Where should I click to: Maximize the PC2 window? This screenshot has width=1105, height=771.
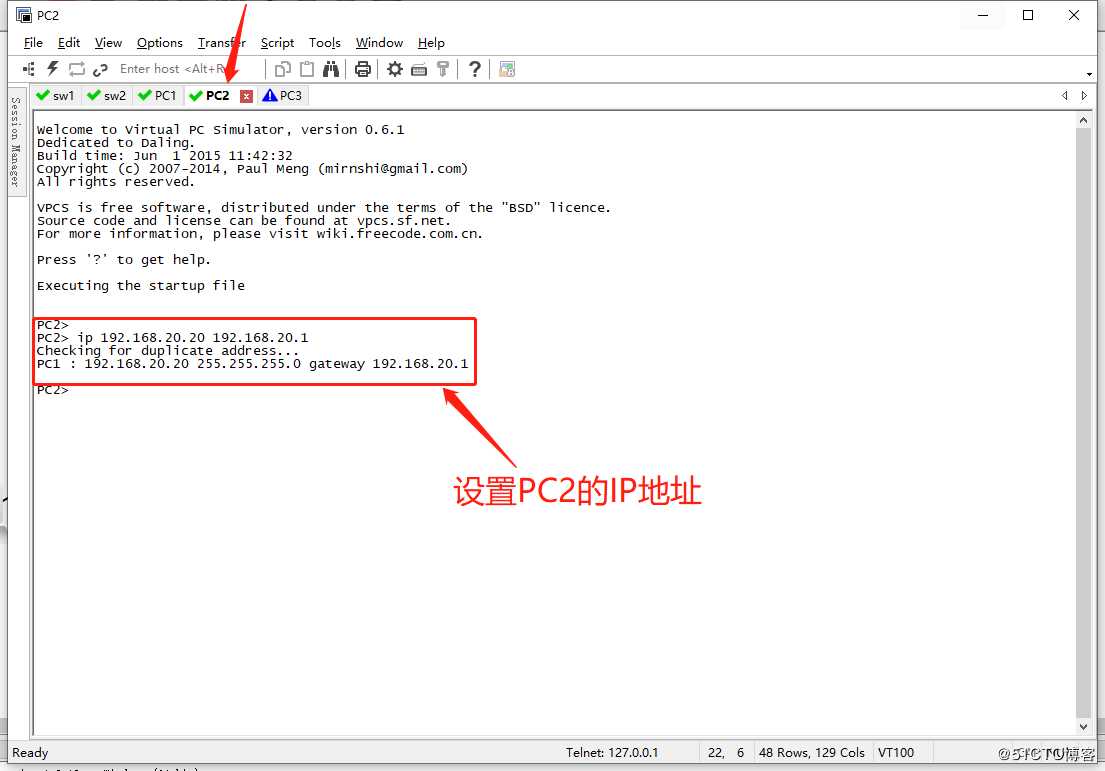point(1028,15)
